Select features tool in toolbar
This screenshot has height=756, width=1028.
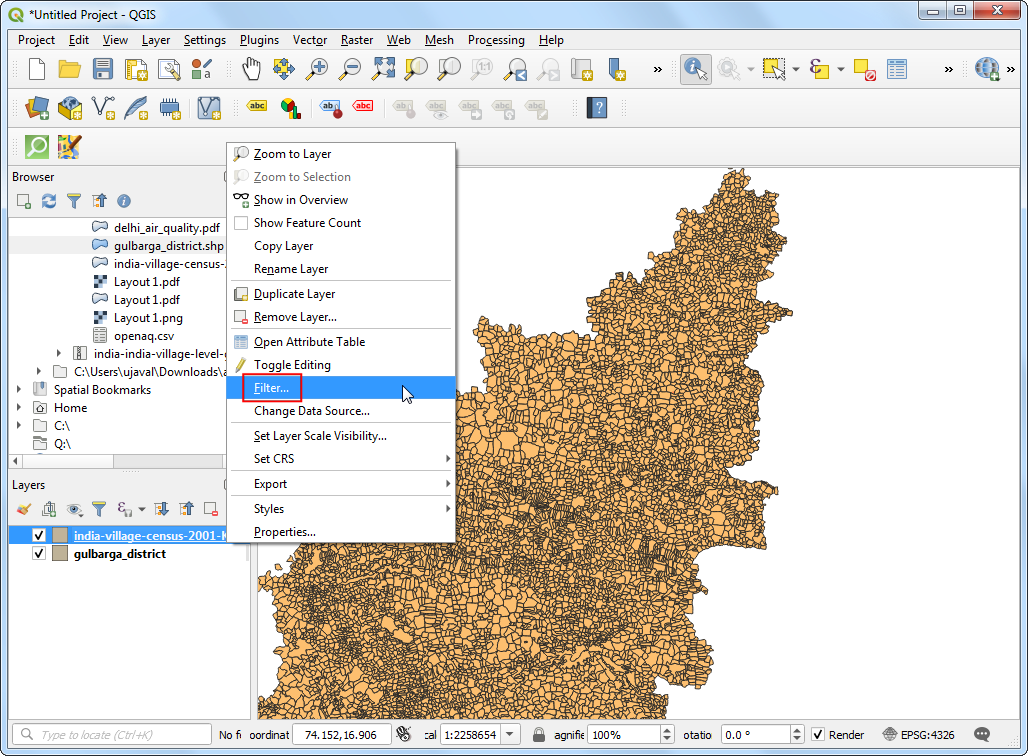pos(774,69)
